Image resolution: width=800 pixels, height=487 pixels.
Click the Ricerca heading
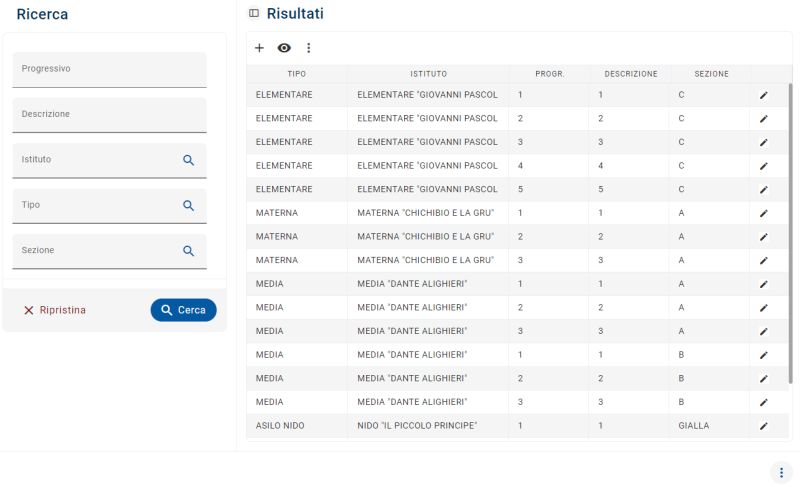(42, 14)
